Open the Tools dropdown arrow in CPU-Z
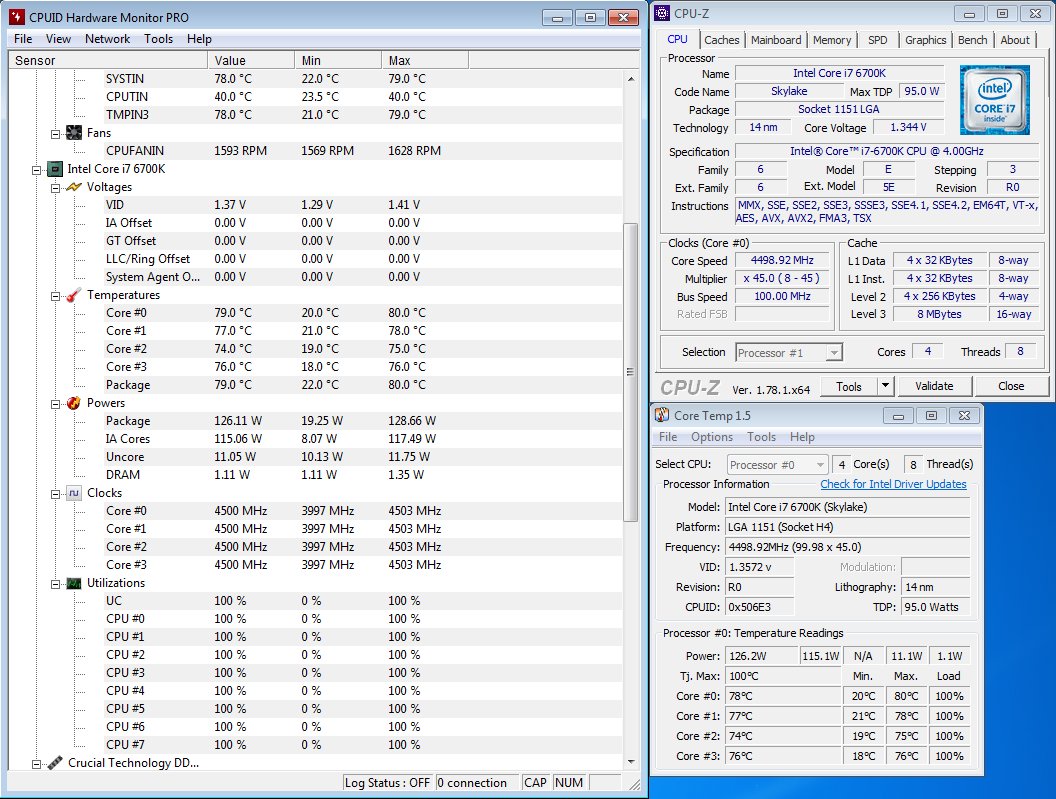1056x799 pixels. [x=886, y=386]
